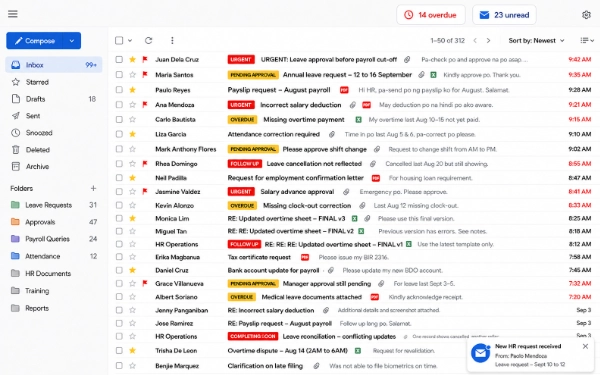Screen dimensions: 600x375
Task: Open the Attendance folder
Action: coord(54,256)
